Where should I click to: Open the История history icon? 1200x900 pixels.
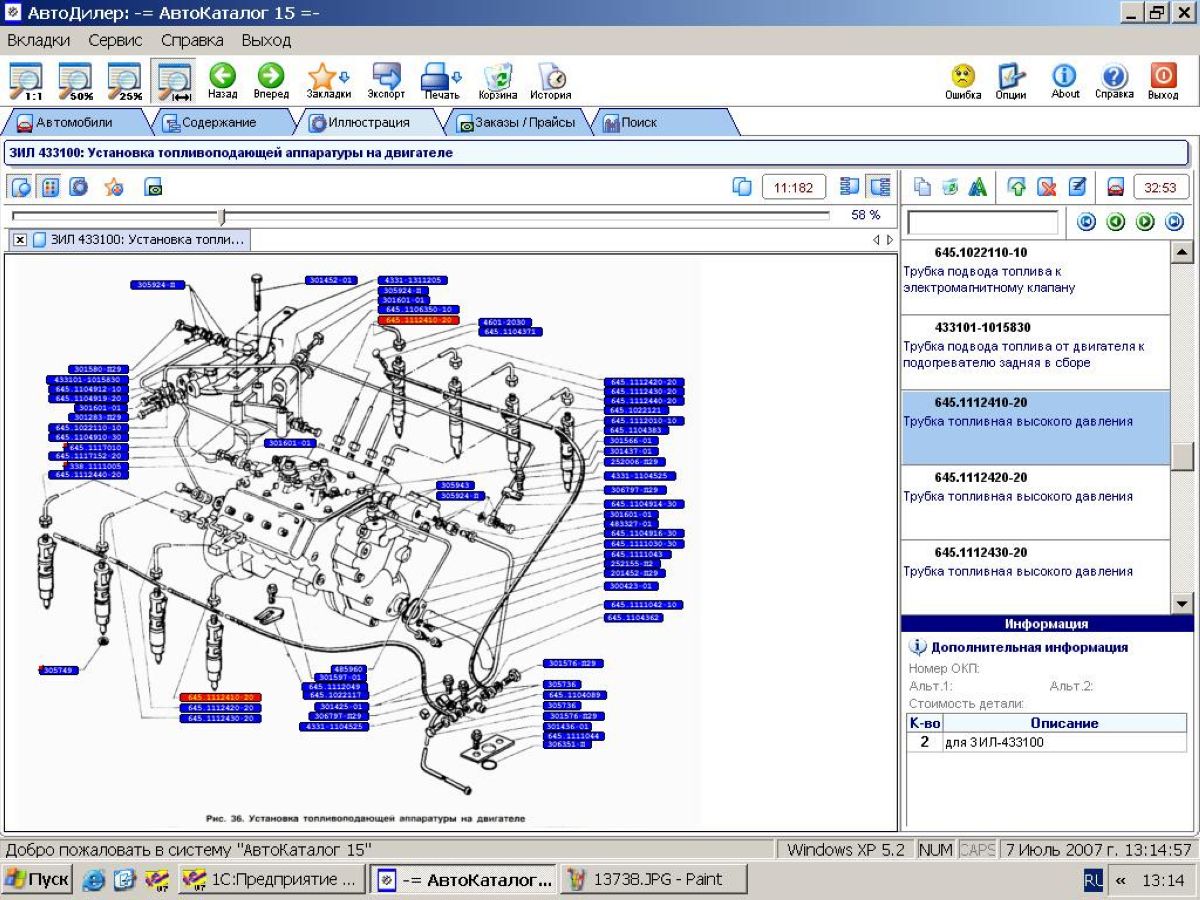551,82
